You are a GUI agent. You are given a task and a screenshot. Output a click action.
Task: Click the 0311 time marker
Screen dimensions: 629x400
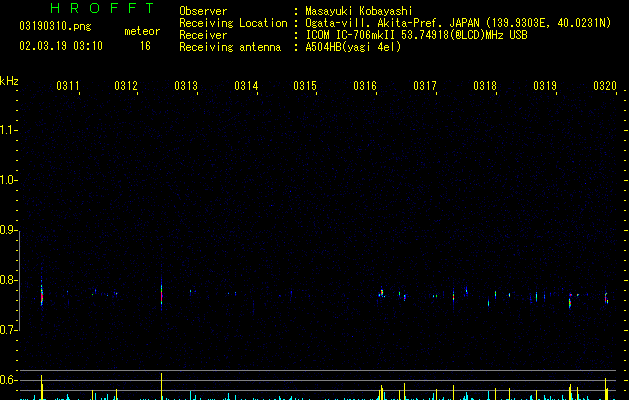coord(68,86)
